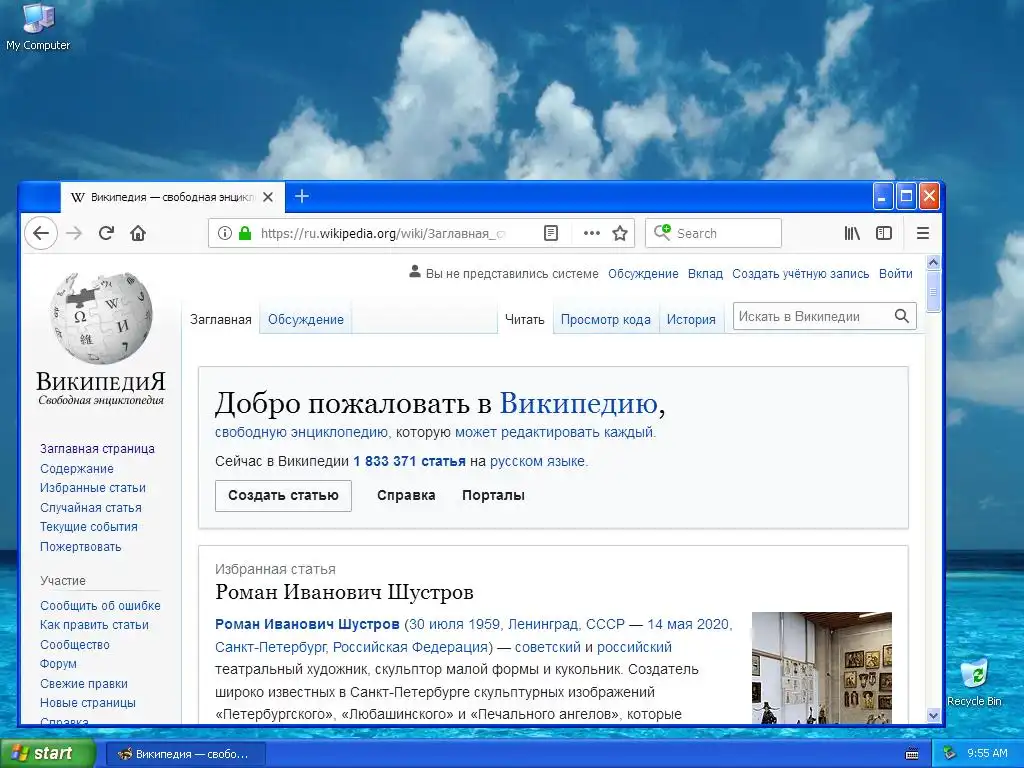Go back with the browser back arrow
The height and width of the screenshot is (768, 1024).
(40, 233)
